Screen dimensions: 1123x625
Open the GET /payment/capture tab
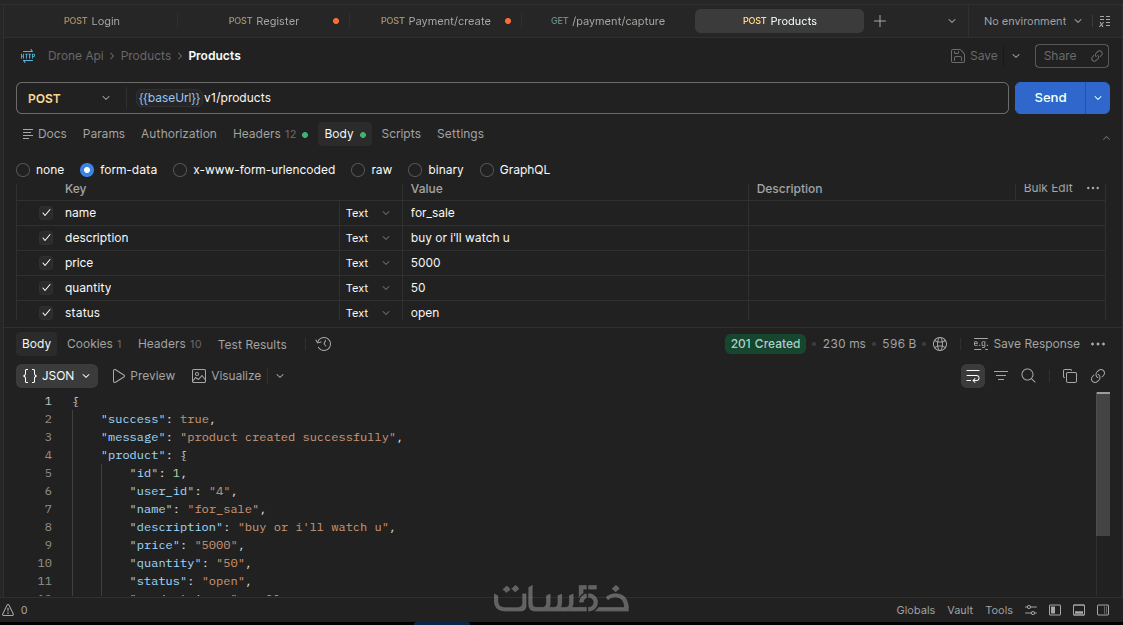(607, 21)
